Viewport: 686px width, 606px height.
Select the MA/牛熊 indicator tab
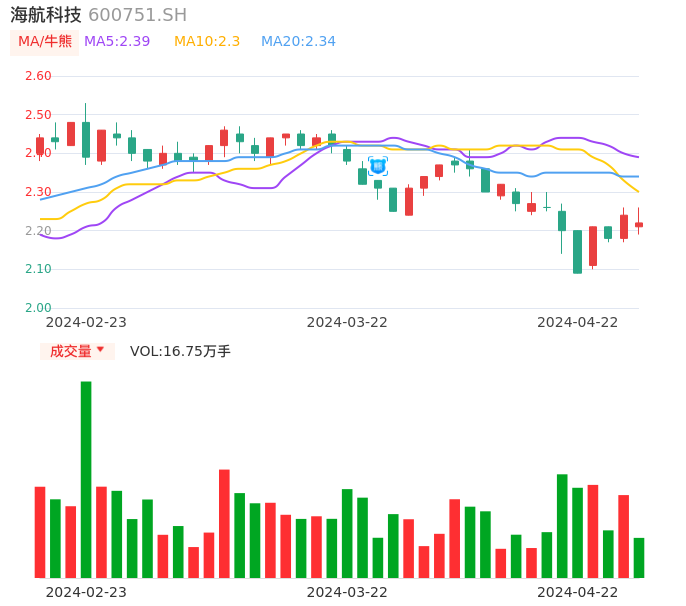click(45, 42)
